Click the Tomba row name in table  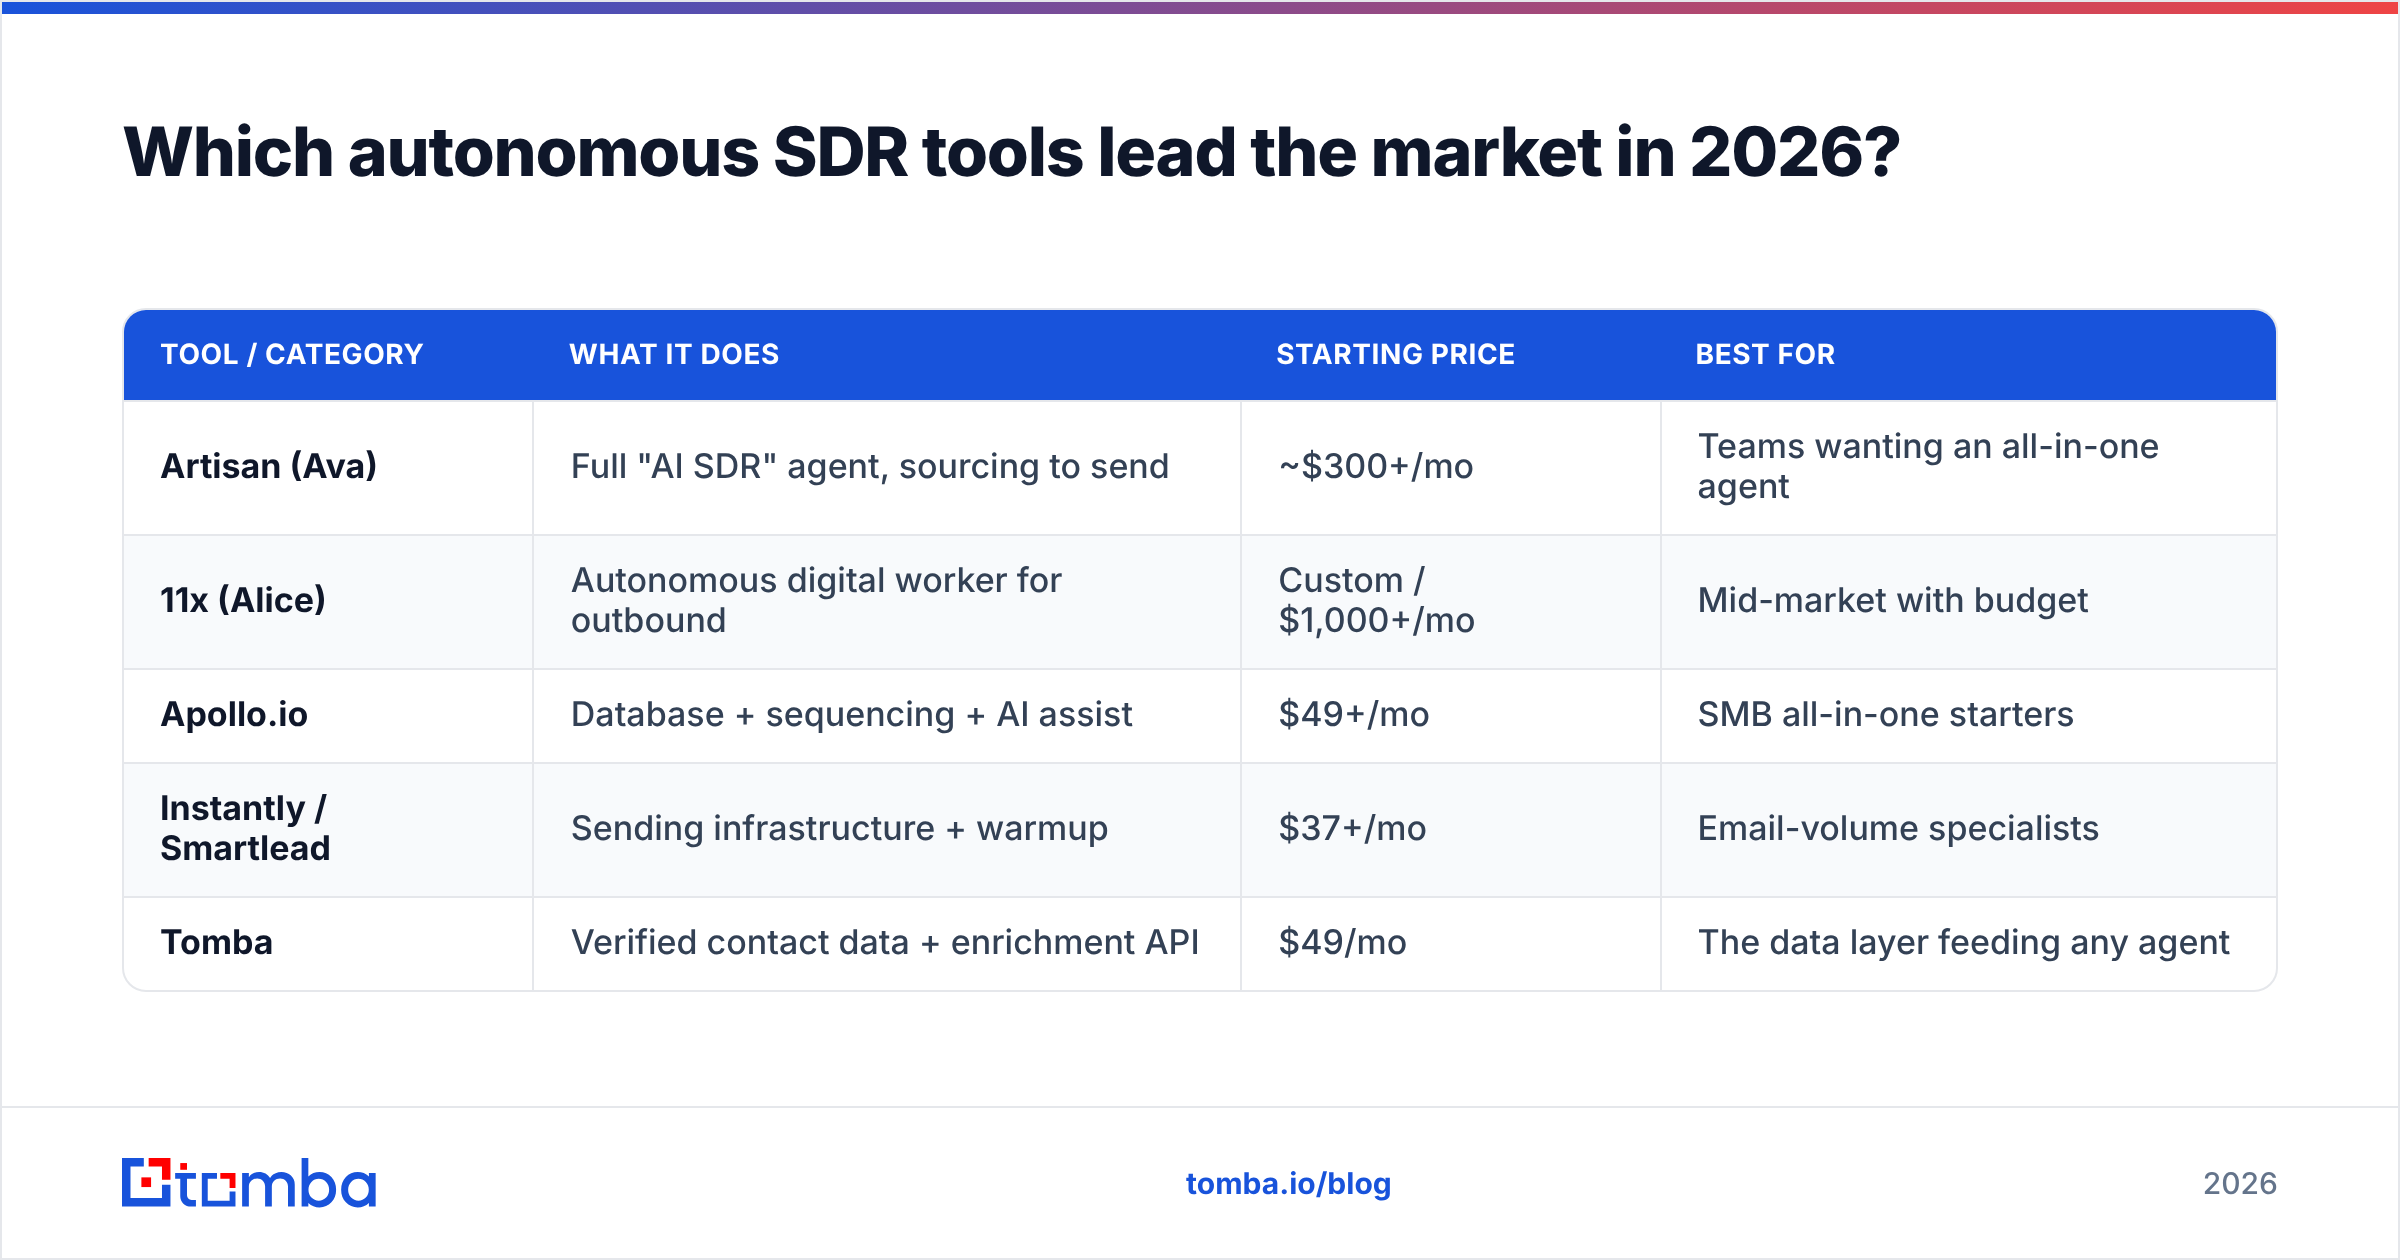click(217, 942)
